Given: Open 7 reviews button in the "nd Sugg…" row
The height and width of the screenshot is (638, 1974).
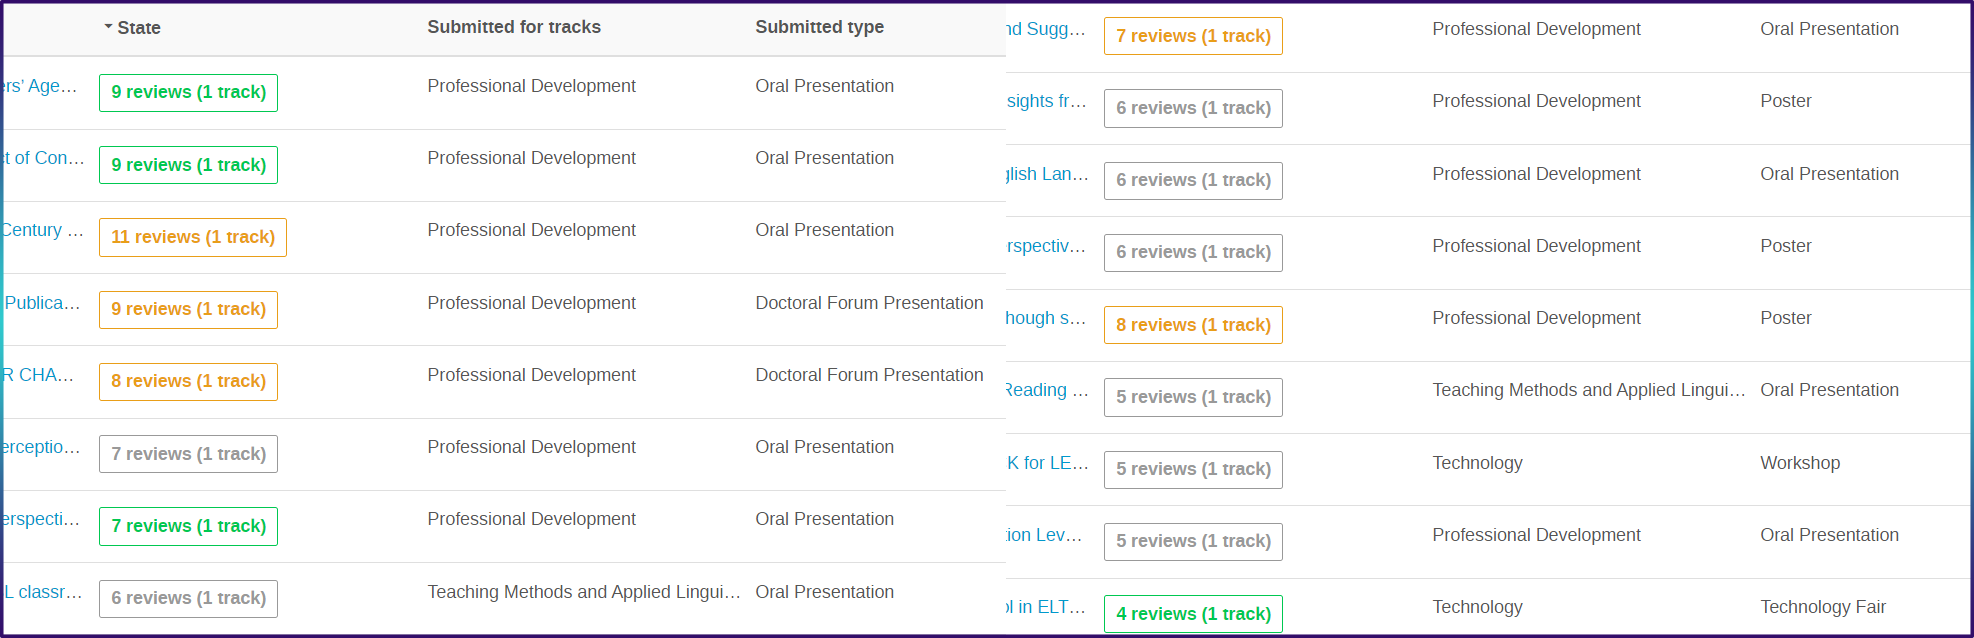Looking at the screenshot, I should click(1193, 36).
